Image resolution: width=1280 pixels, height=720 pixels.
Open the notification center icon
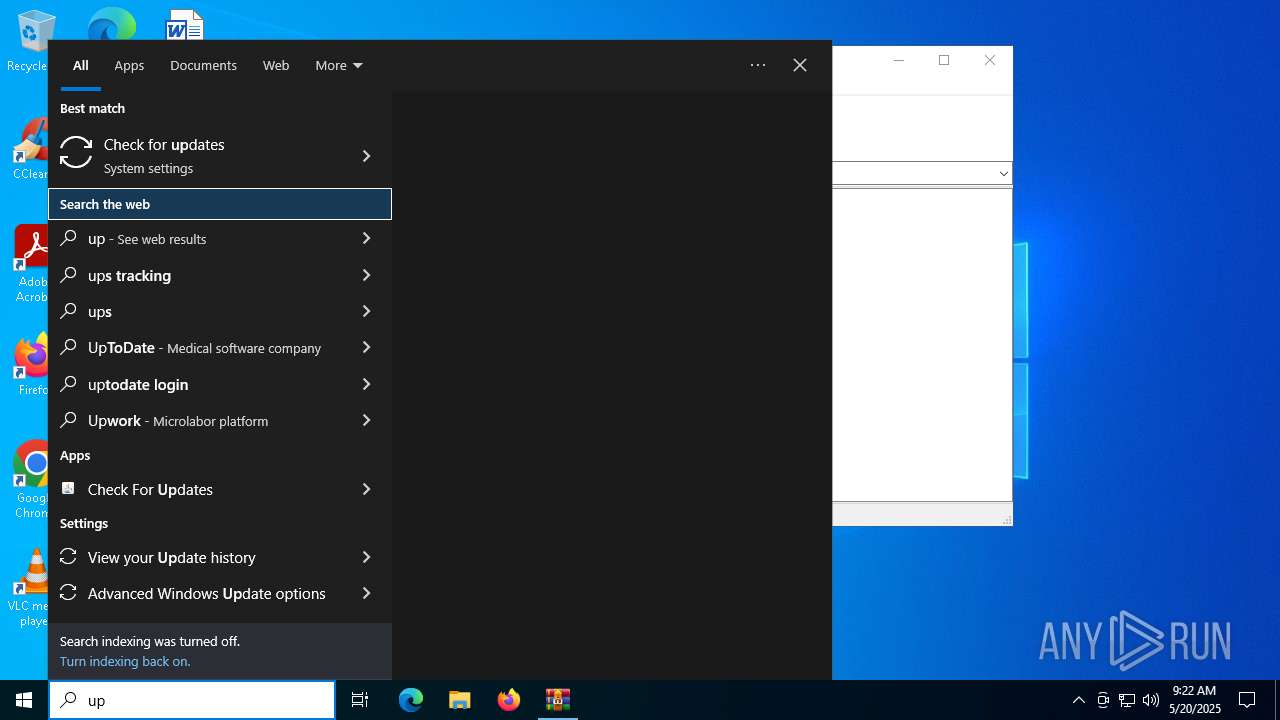click(1247, 700)
